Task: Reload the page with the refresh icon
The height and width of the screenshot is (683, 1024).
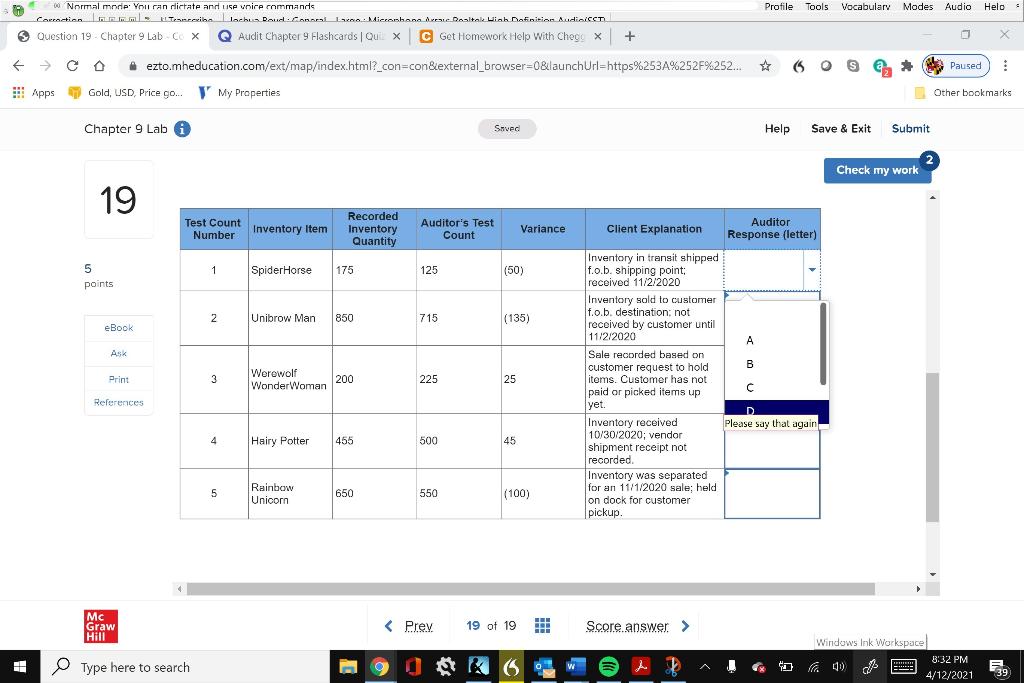Action: tap(72, 65)
